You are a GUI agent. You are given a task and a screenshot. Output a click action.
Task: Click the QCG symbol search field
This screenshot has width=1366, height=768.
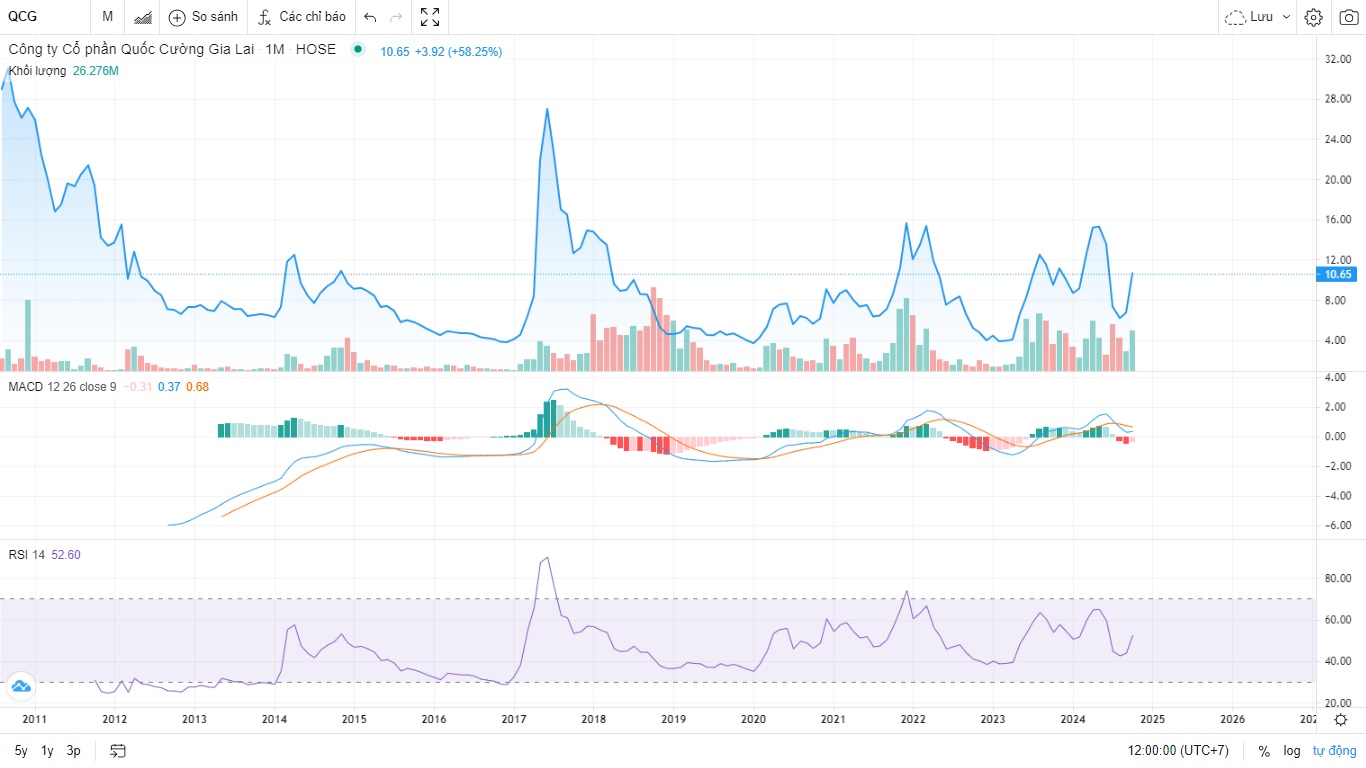coord(45,17)
